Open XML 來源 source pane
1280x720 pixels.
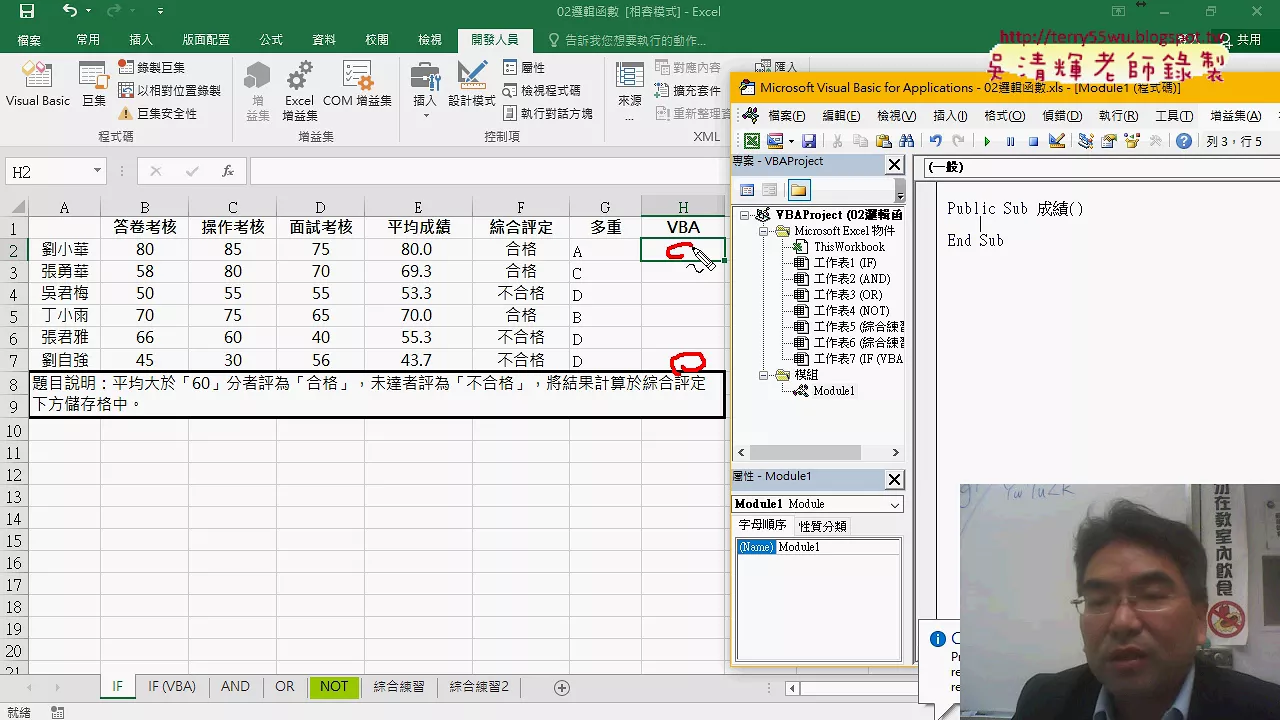[x=630, y=90]
